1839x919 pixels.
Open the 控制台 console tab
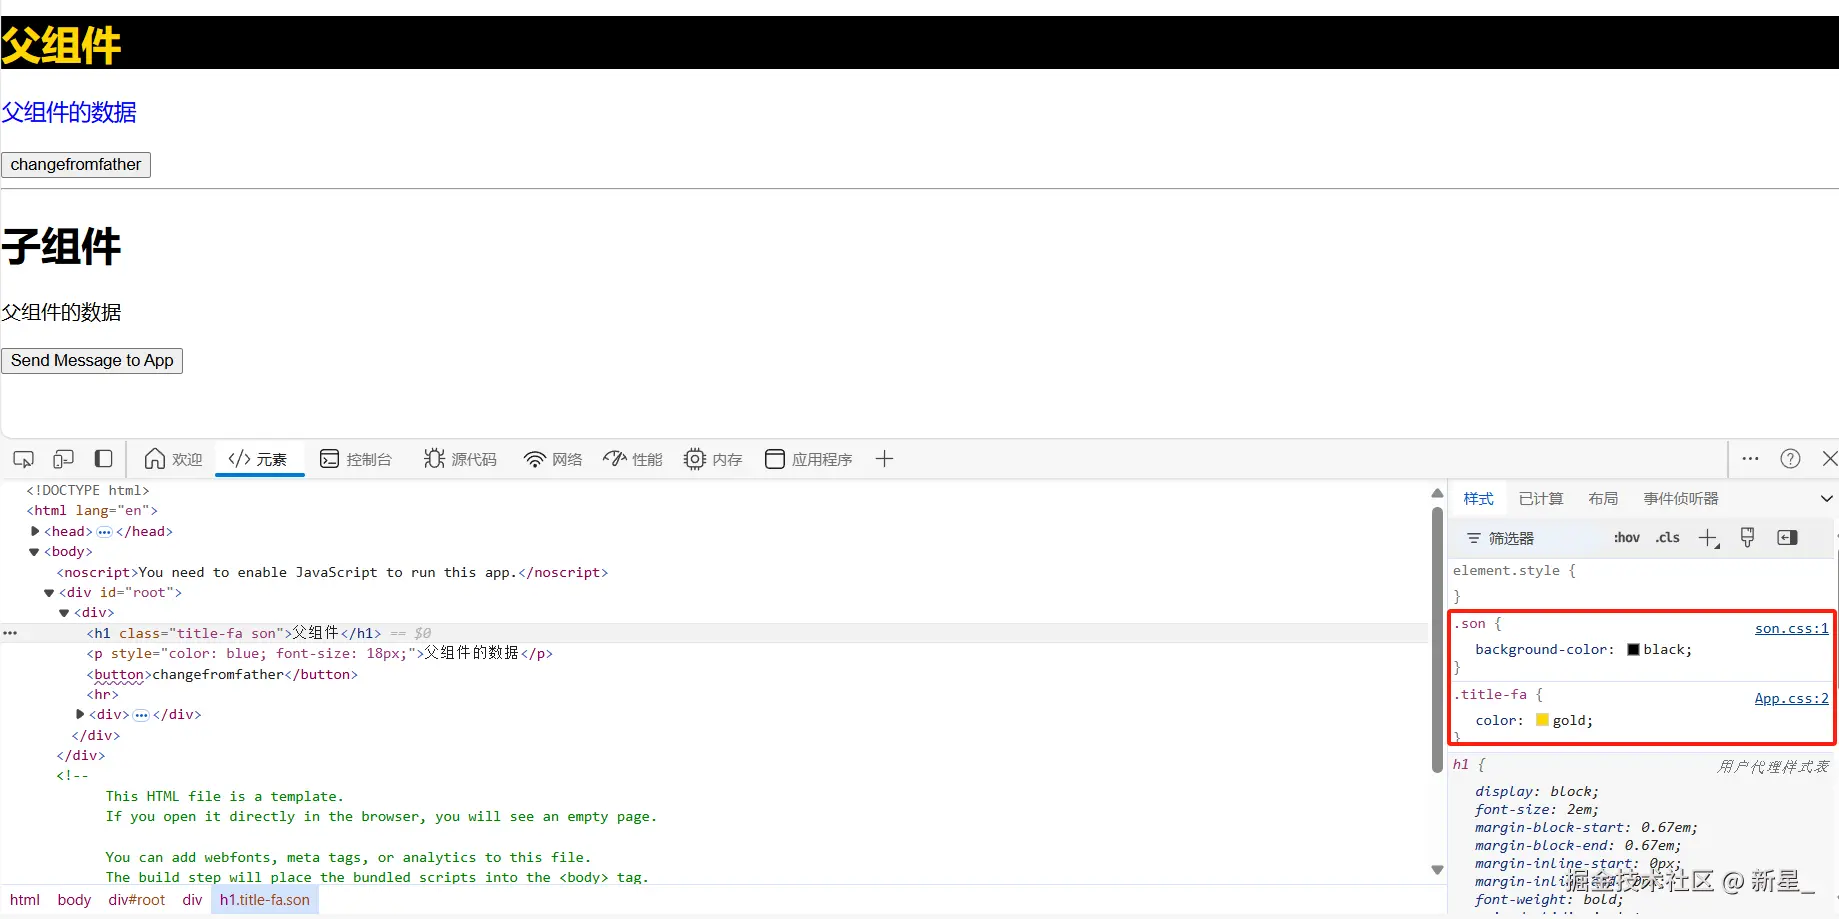[x=356, y=459]
